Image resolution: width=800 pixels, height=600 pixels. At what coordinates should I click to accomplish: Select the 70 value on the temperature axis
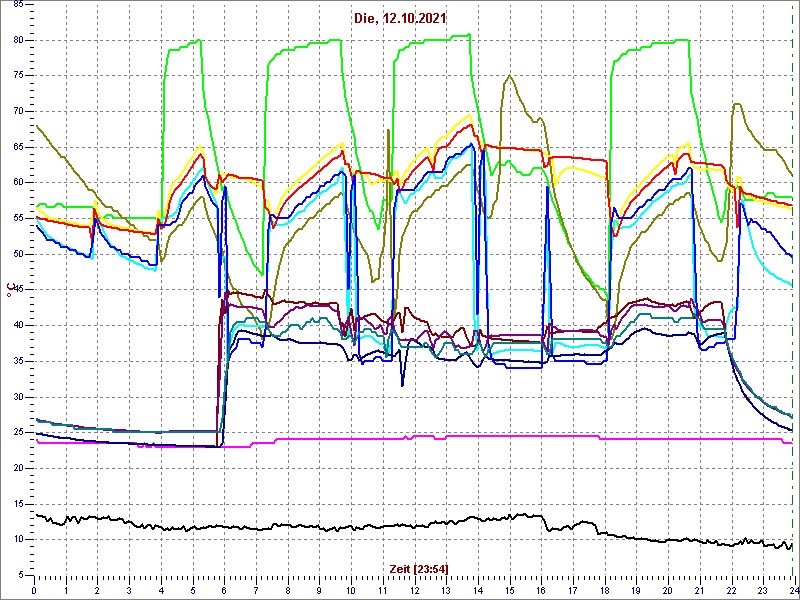coord(19,111)
